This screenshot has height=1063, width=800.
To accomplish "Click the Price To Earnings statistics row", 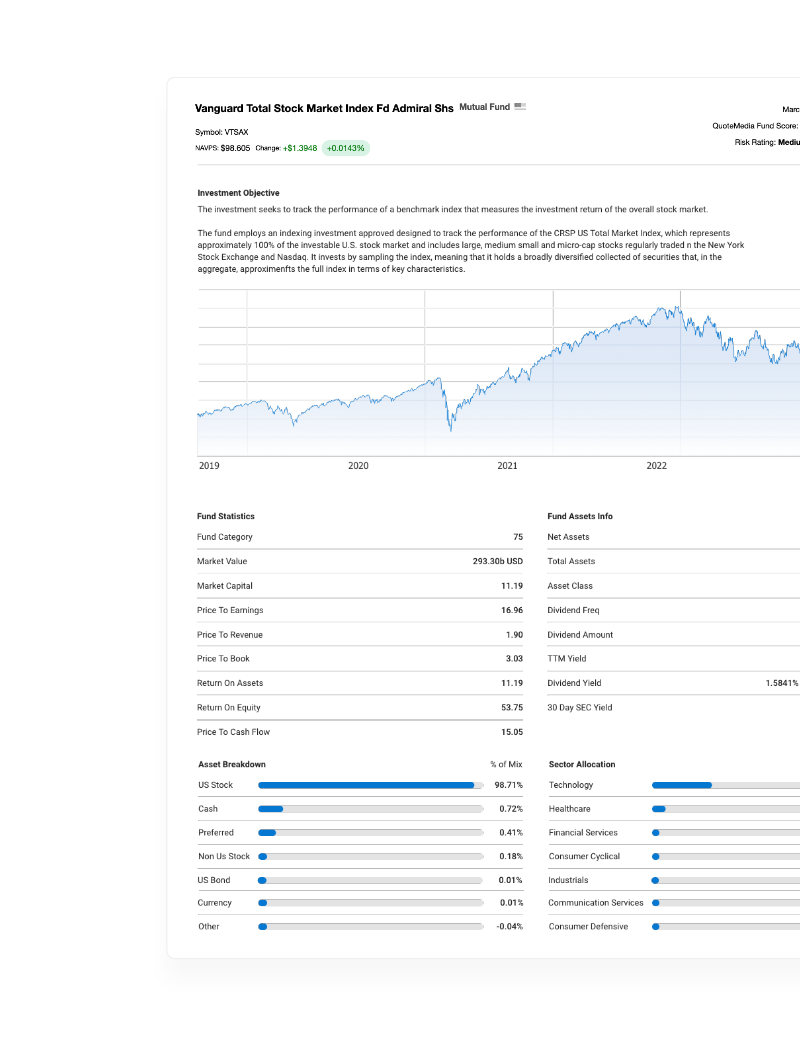I will (360, 610).
